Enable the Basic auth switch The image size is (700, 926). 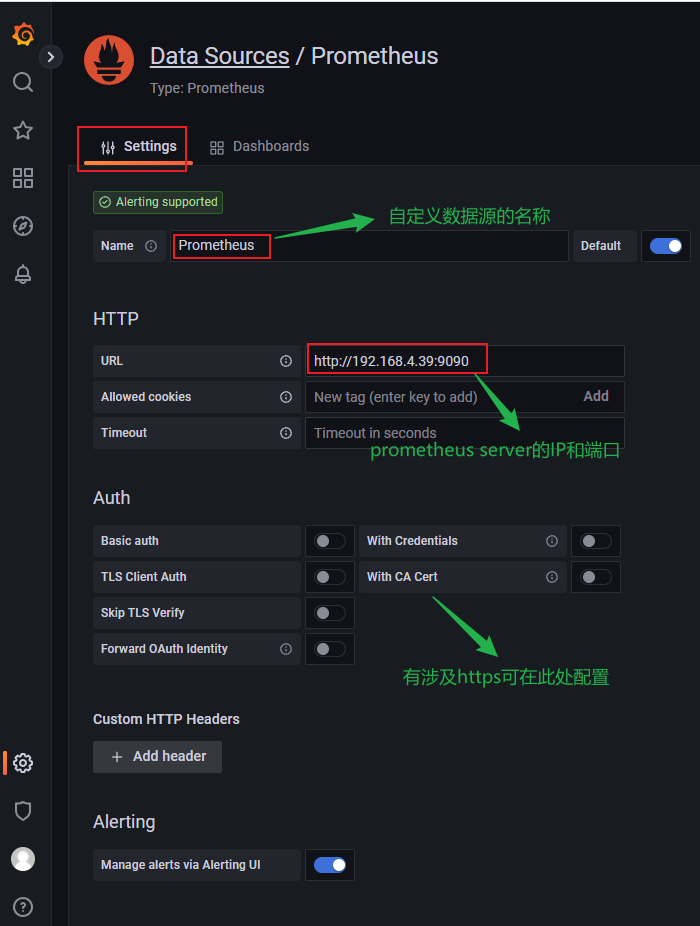330,541
